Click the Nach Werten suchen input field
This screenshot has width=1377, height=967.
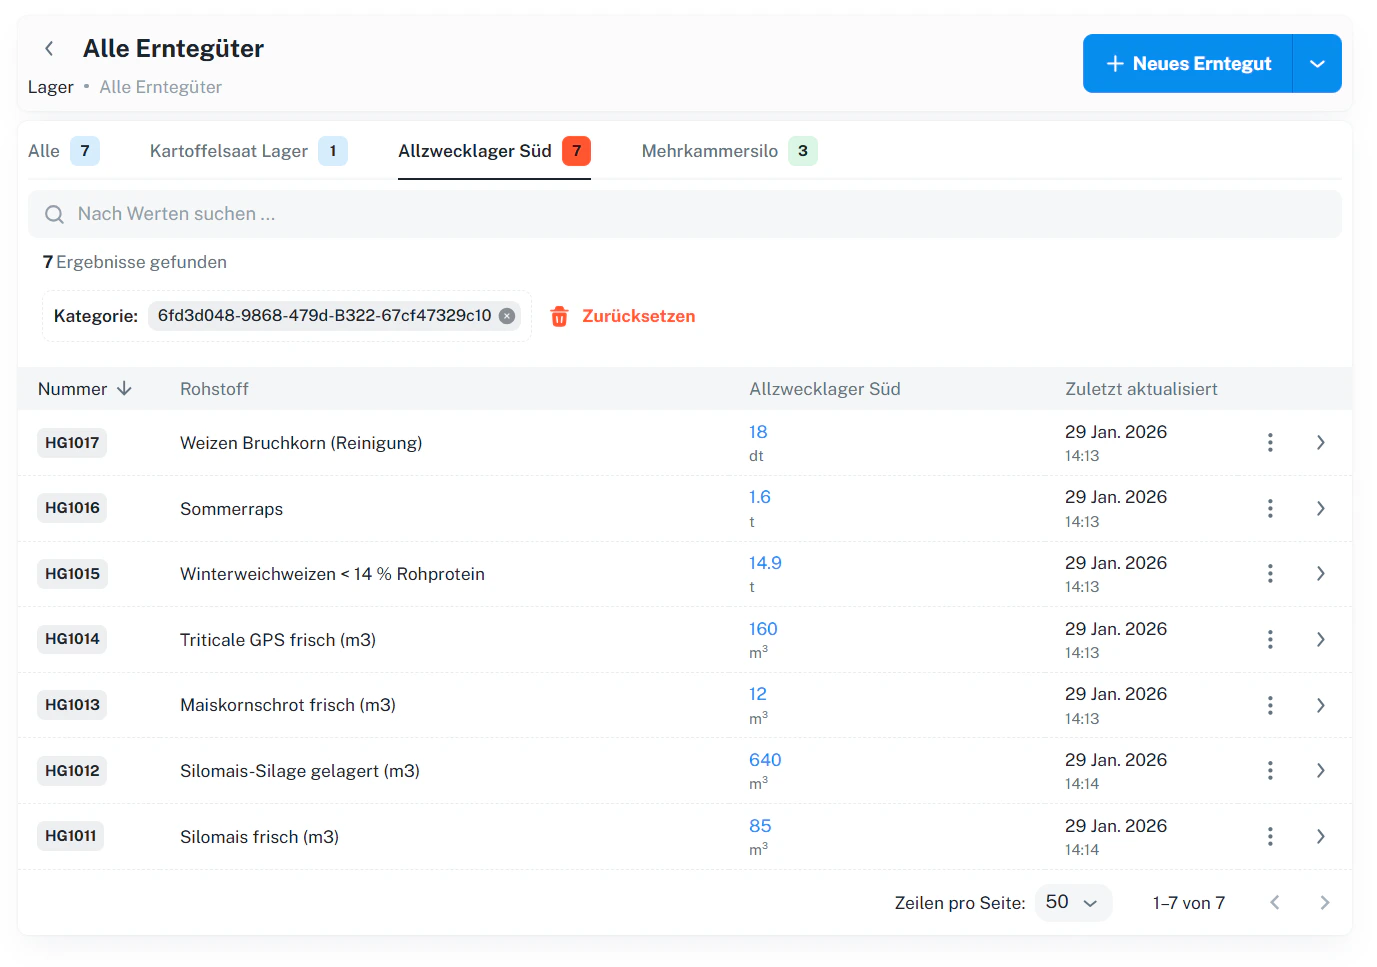pos(300,214)
